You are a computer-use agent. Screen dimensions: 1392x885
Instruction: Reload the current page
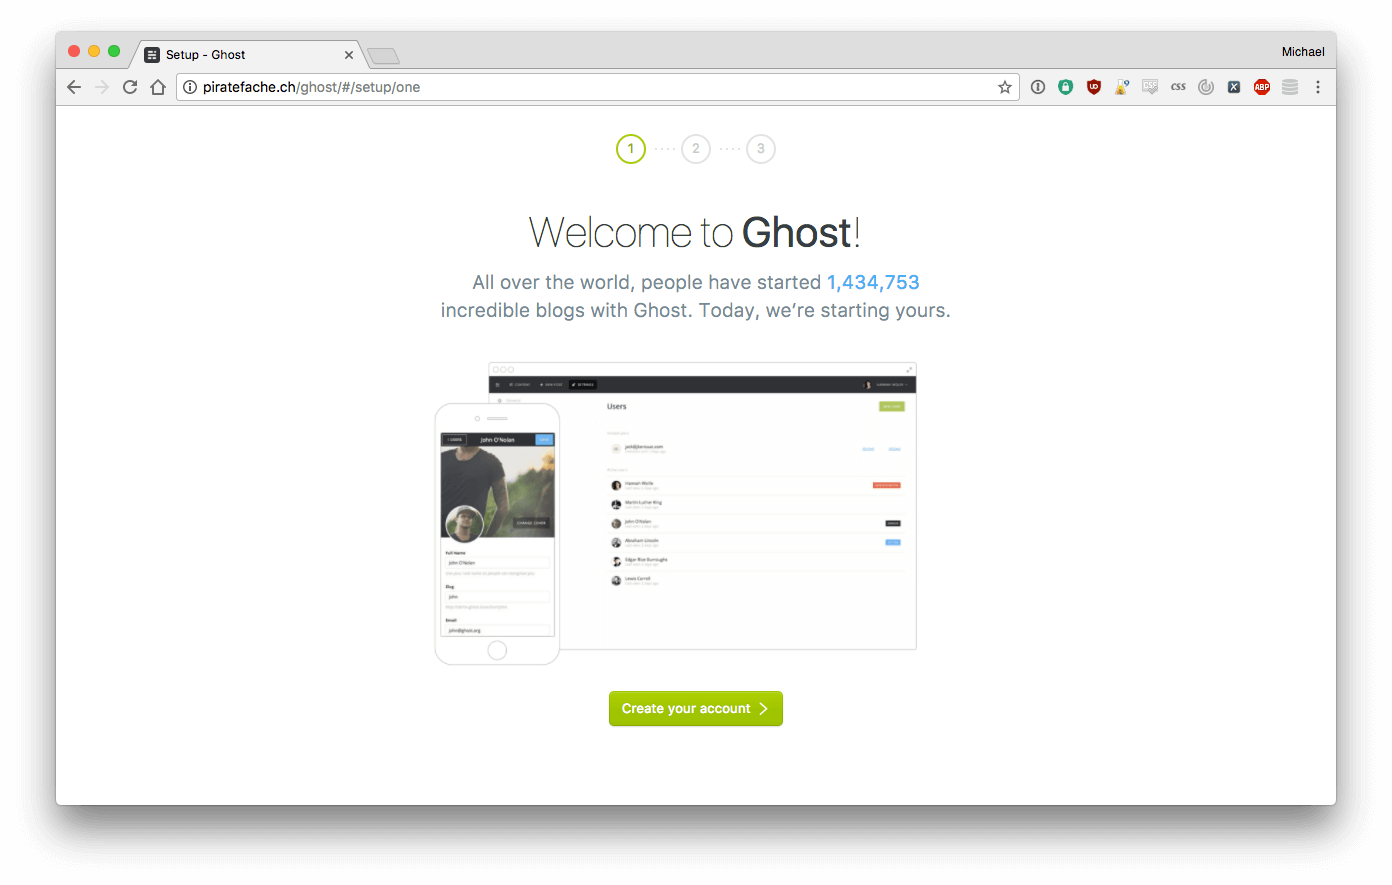click(x=130, y=87)
